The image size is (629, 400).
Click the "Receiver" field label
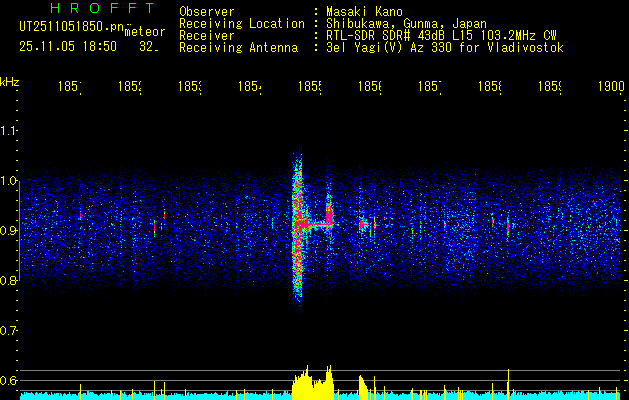207,36
